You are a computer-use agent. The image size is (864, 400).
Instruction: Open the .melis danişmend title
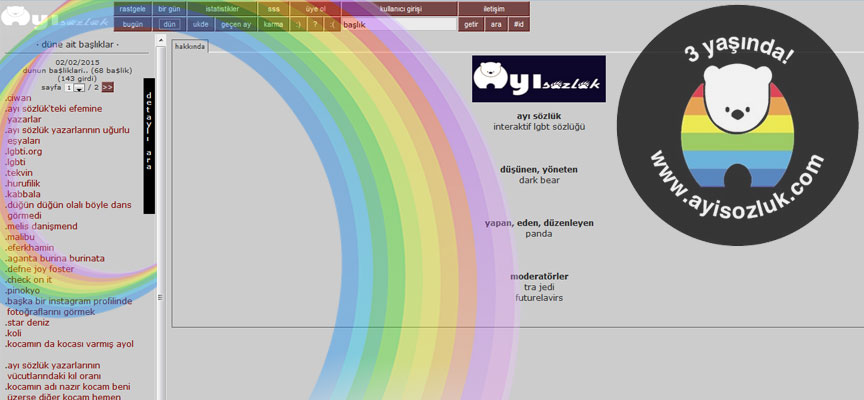[41, 226]
